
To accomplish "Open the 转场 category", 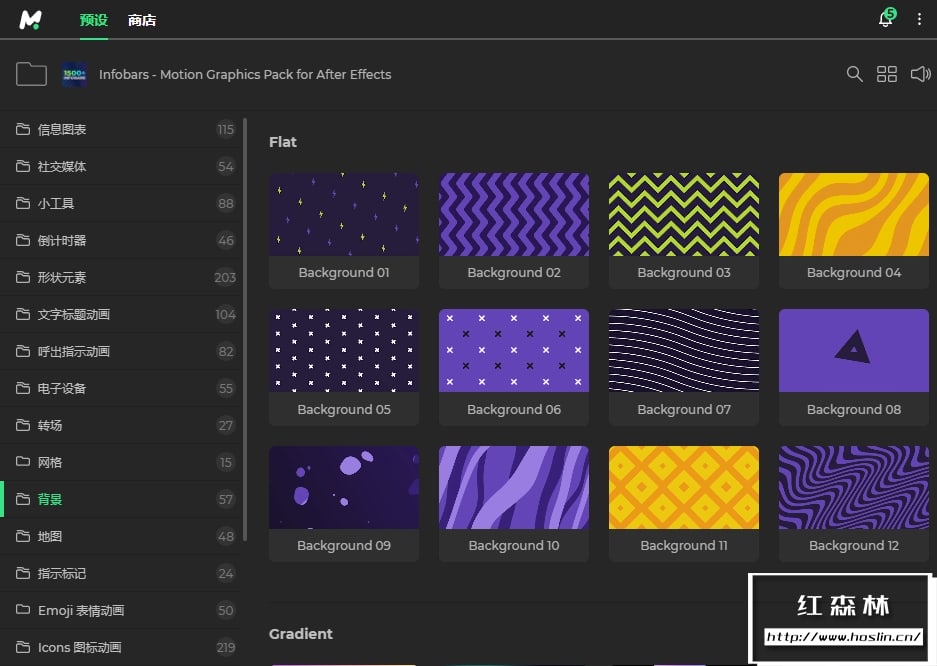I will coord(50,425).
